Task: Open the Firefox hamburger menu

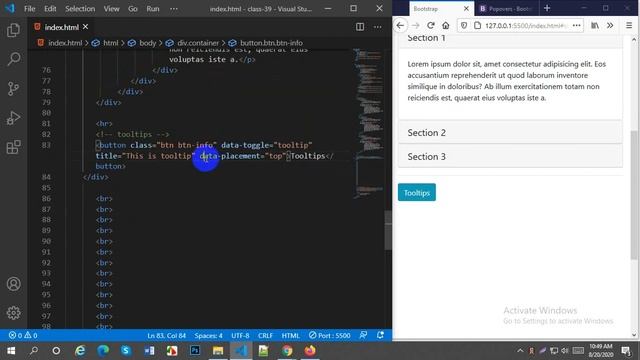Action: point(629,26)
